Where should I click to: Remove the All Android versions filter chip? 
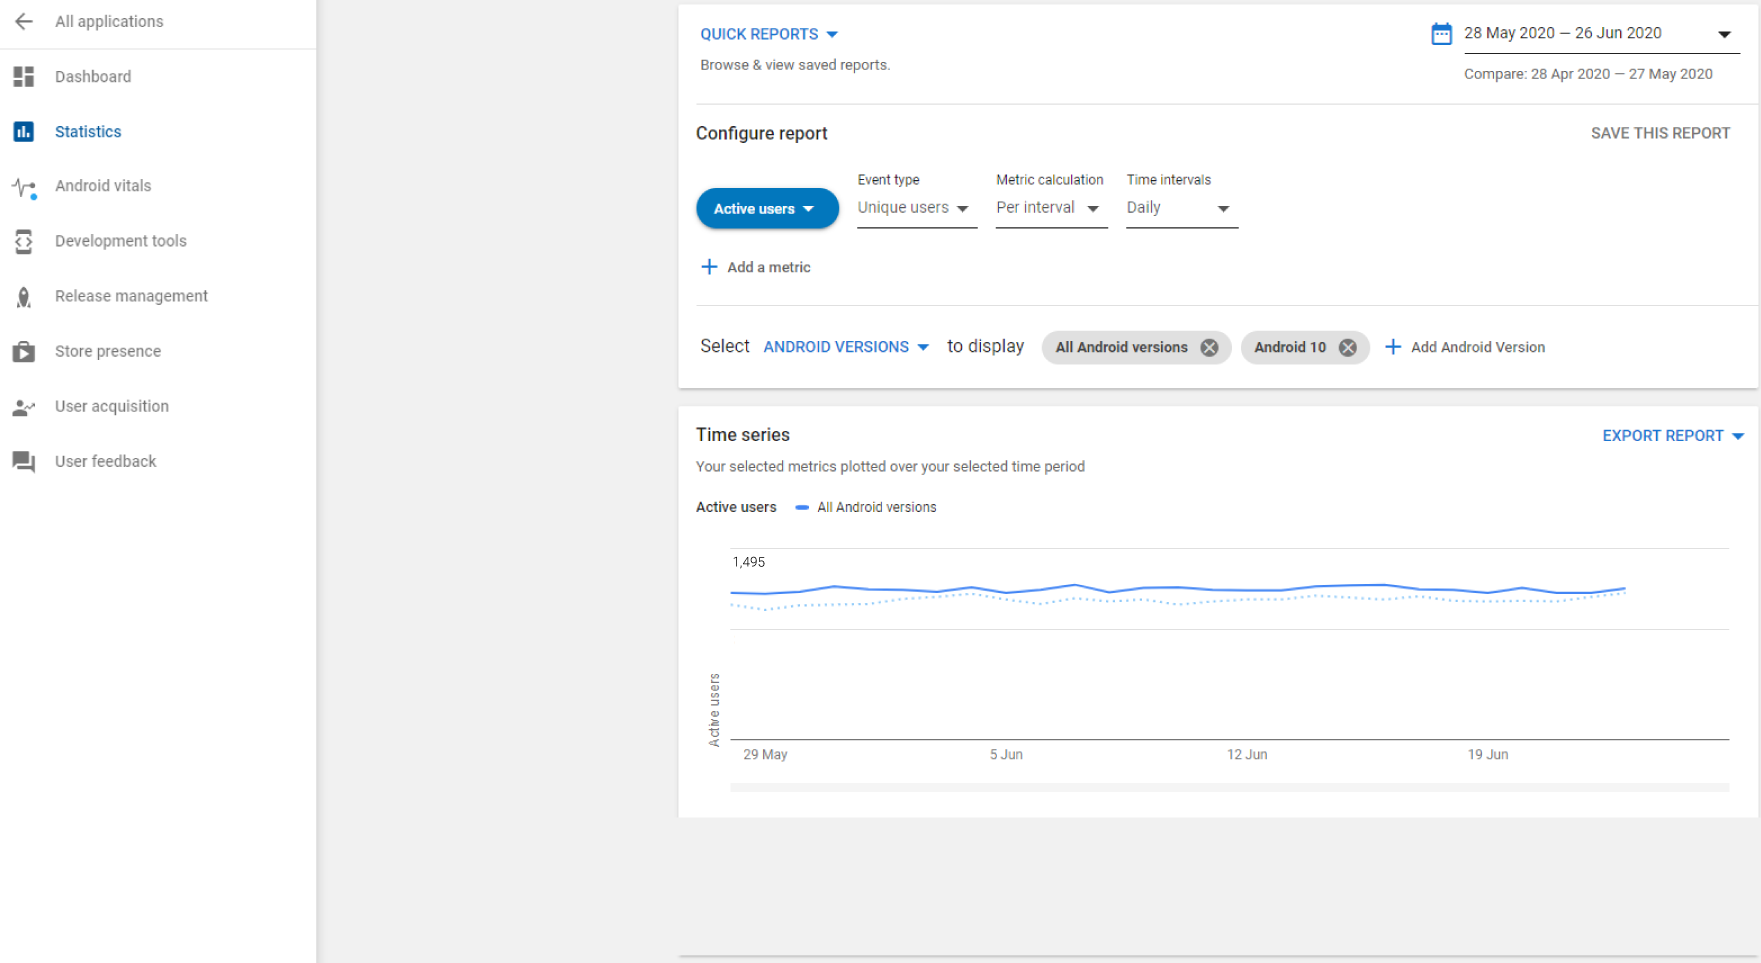pos(1209,347)
